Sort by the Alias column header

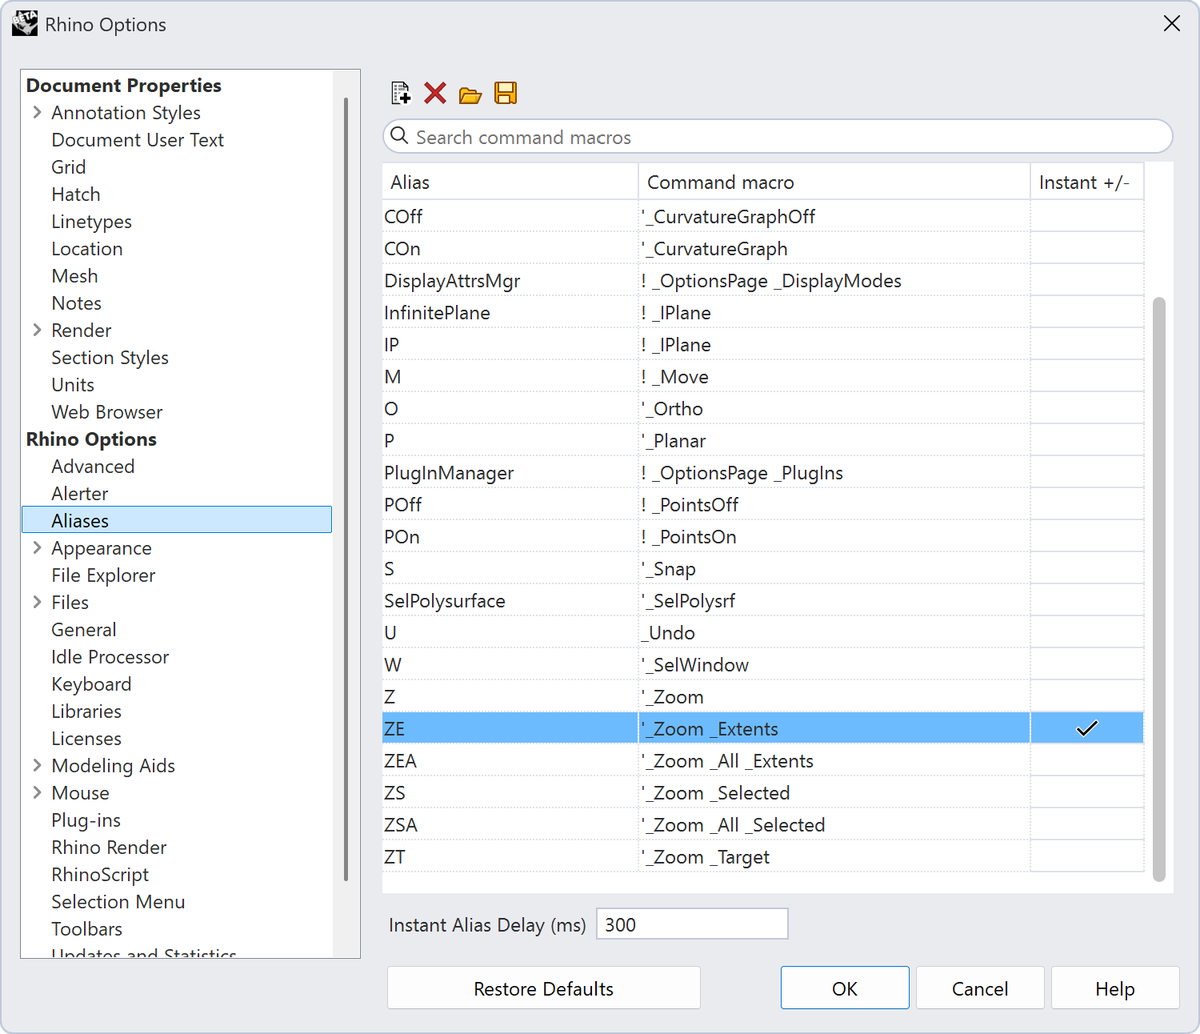coord(510,182)
